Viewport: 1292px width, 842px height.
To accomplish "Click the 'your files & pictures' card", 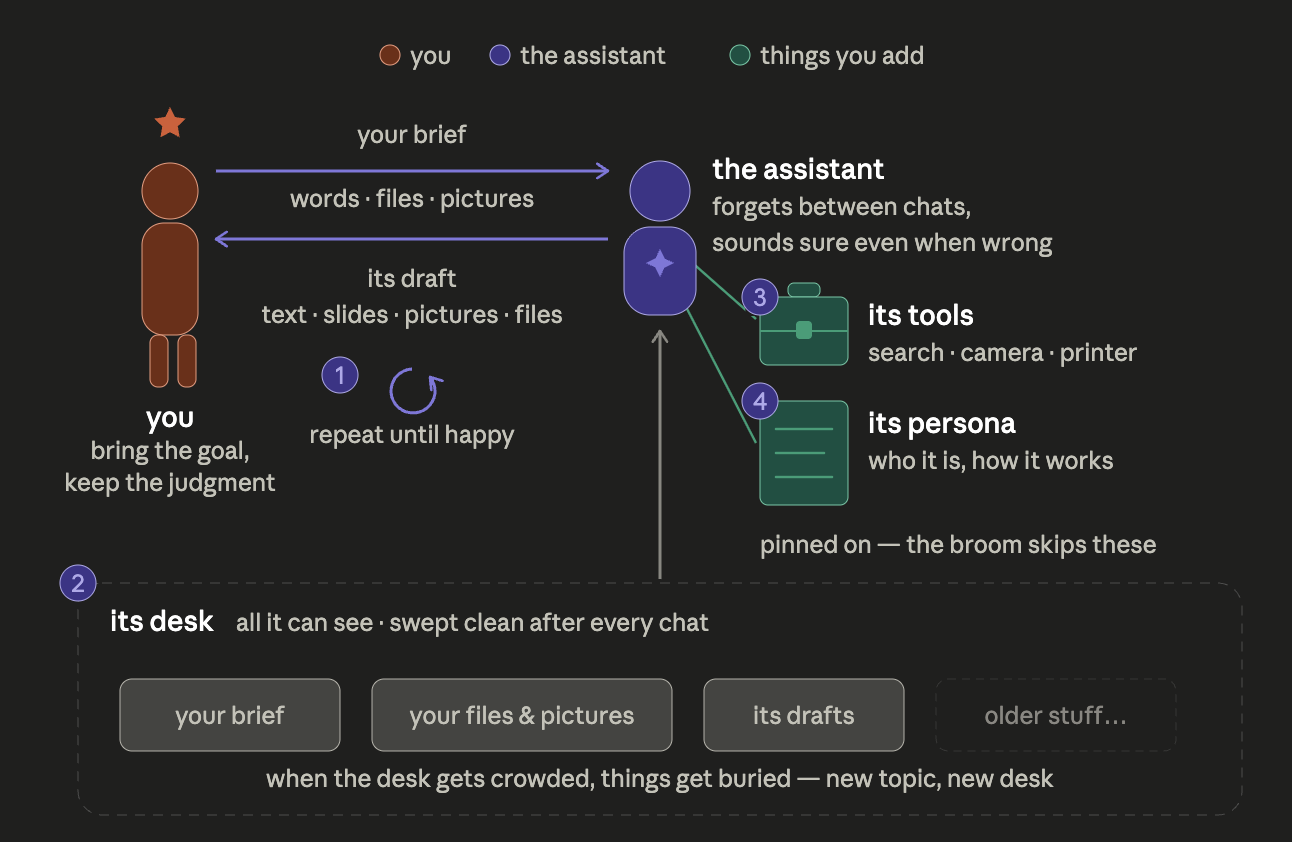I will 522,715.
